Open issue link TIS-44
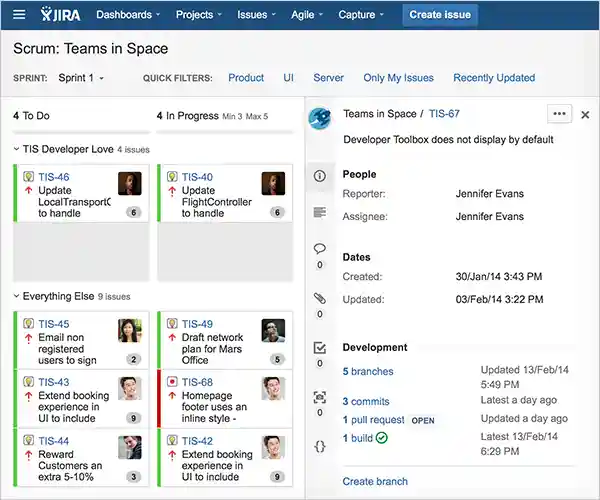 tap(54, 441)
